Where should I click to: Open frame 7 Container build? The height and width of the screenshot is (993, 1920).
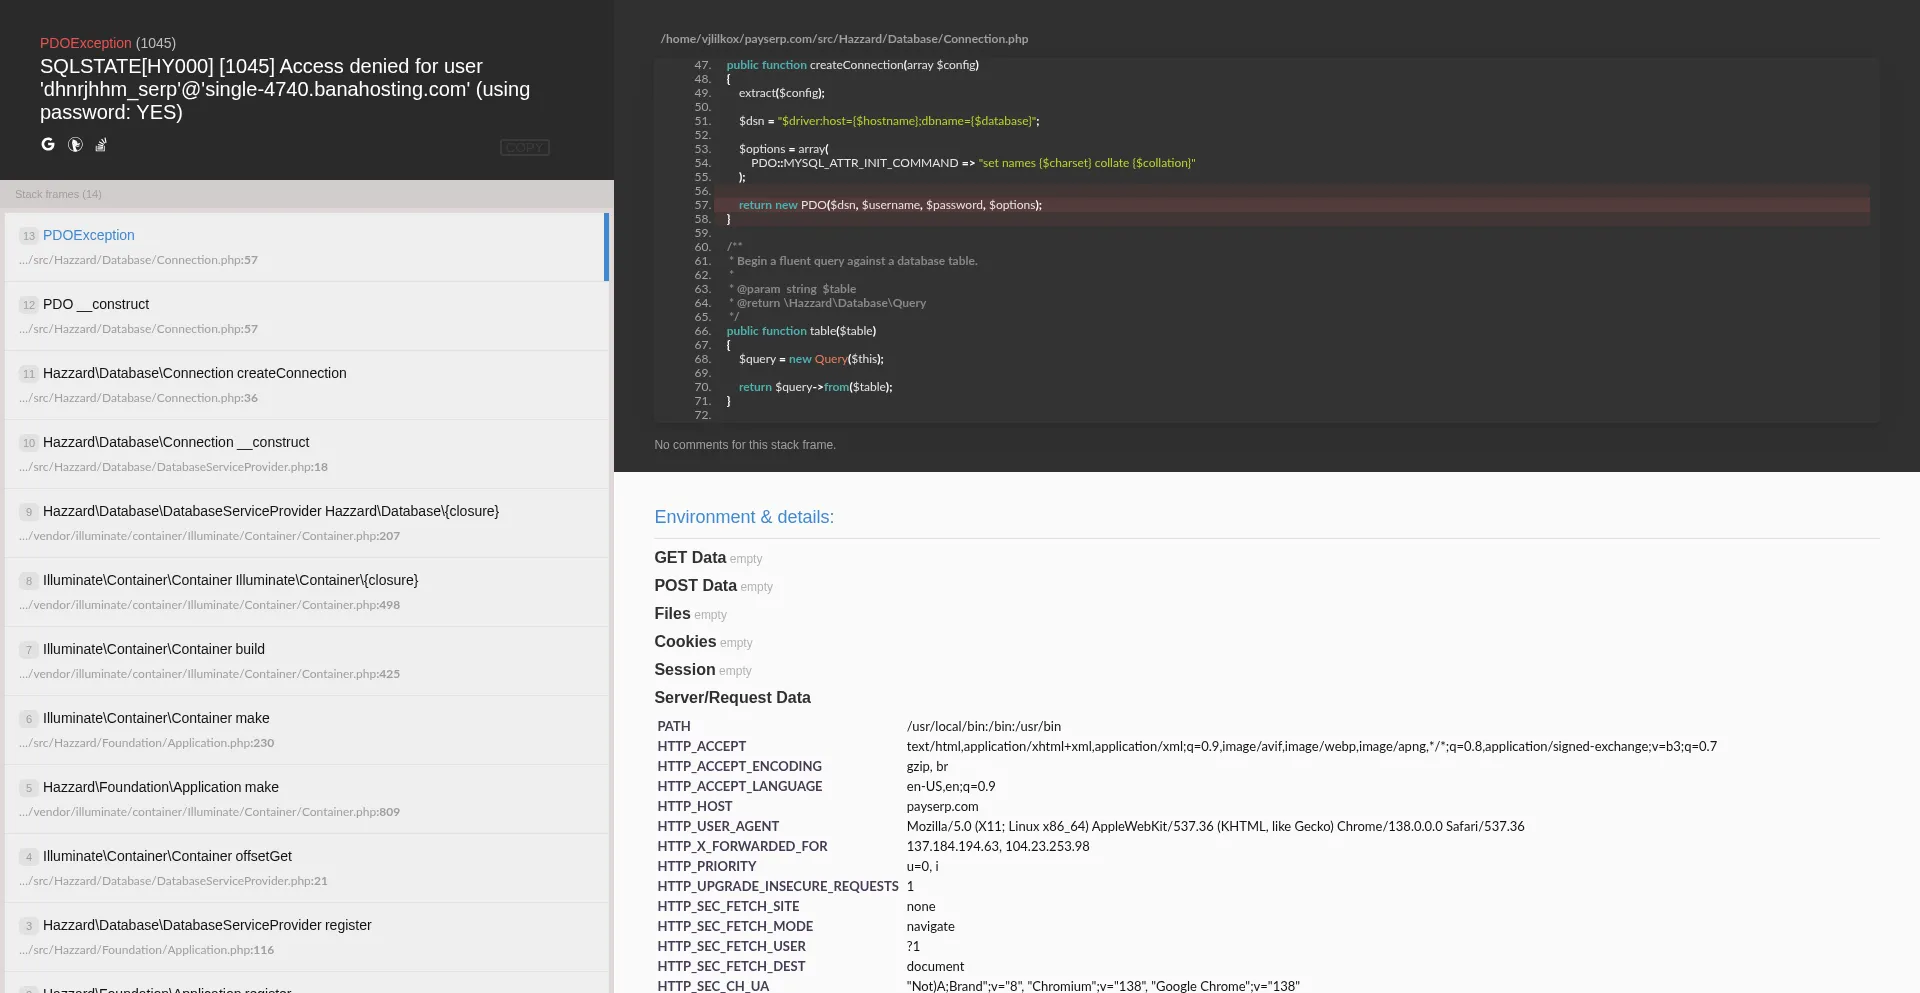click(x=306, y=661)
